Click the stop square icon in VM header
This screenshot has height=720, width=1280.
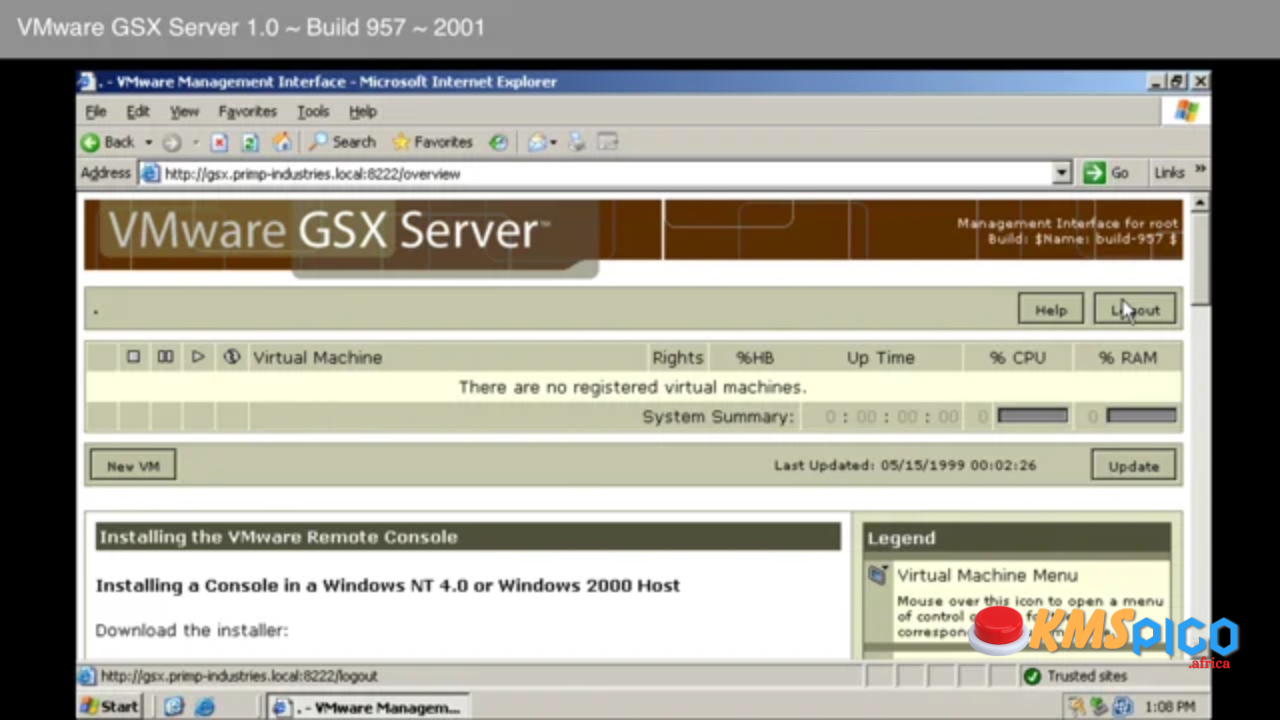pos(133,357)
